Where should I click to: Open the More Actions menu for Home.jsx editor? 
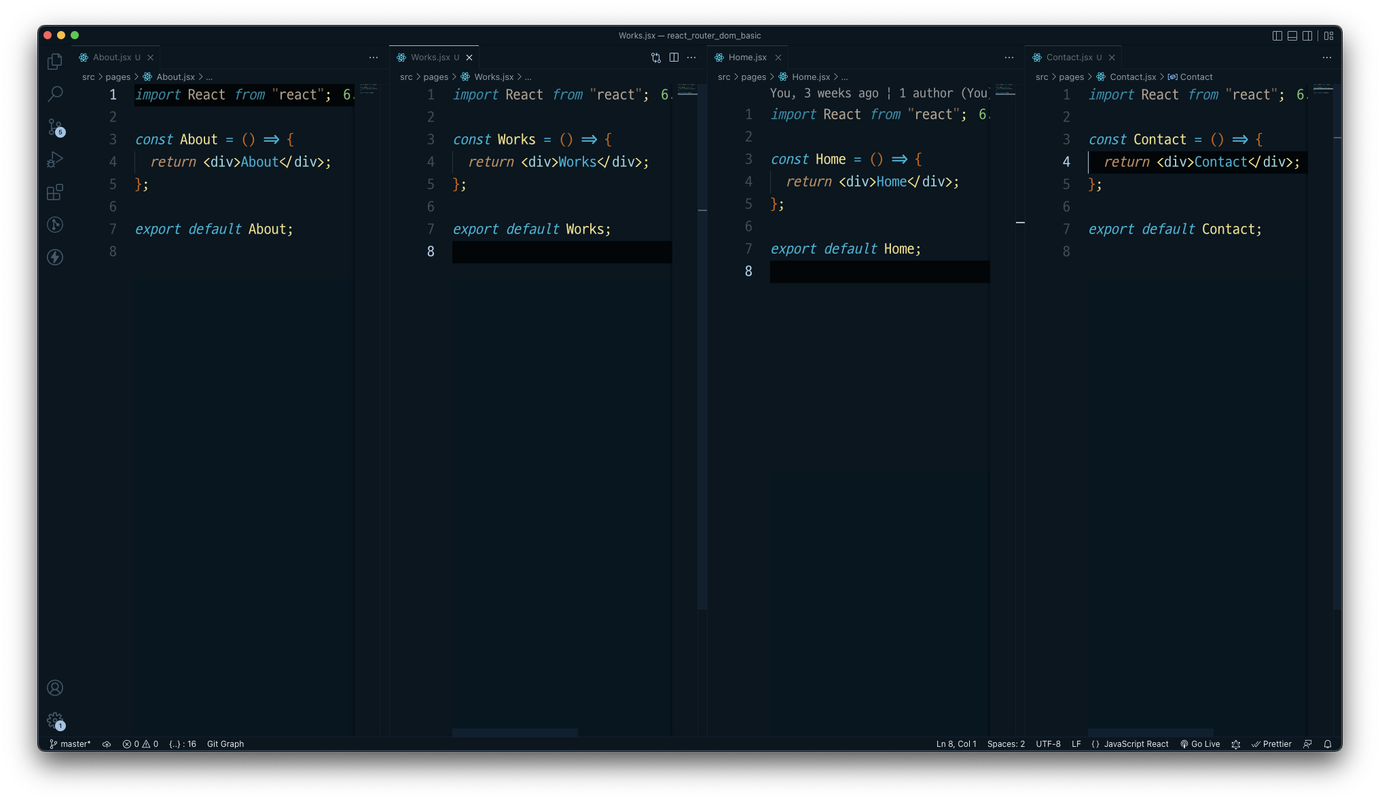1008,57
